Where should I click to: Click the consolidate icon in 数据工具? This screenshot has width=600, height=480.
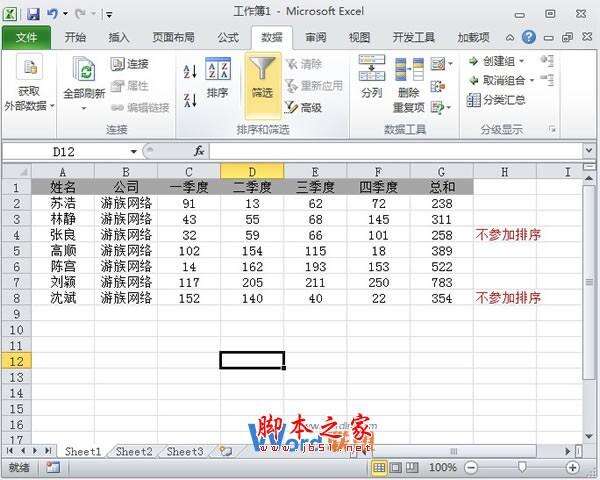438,86
